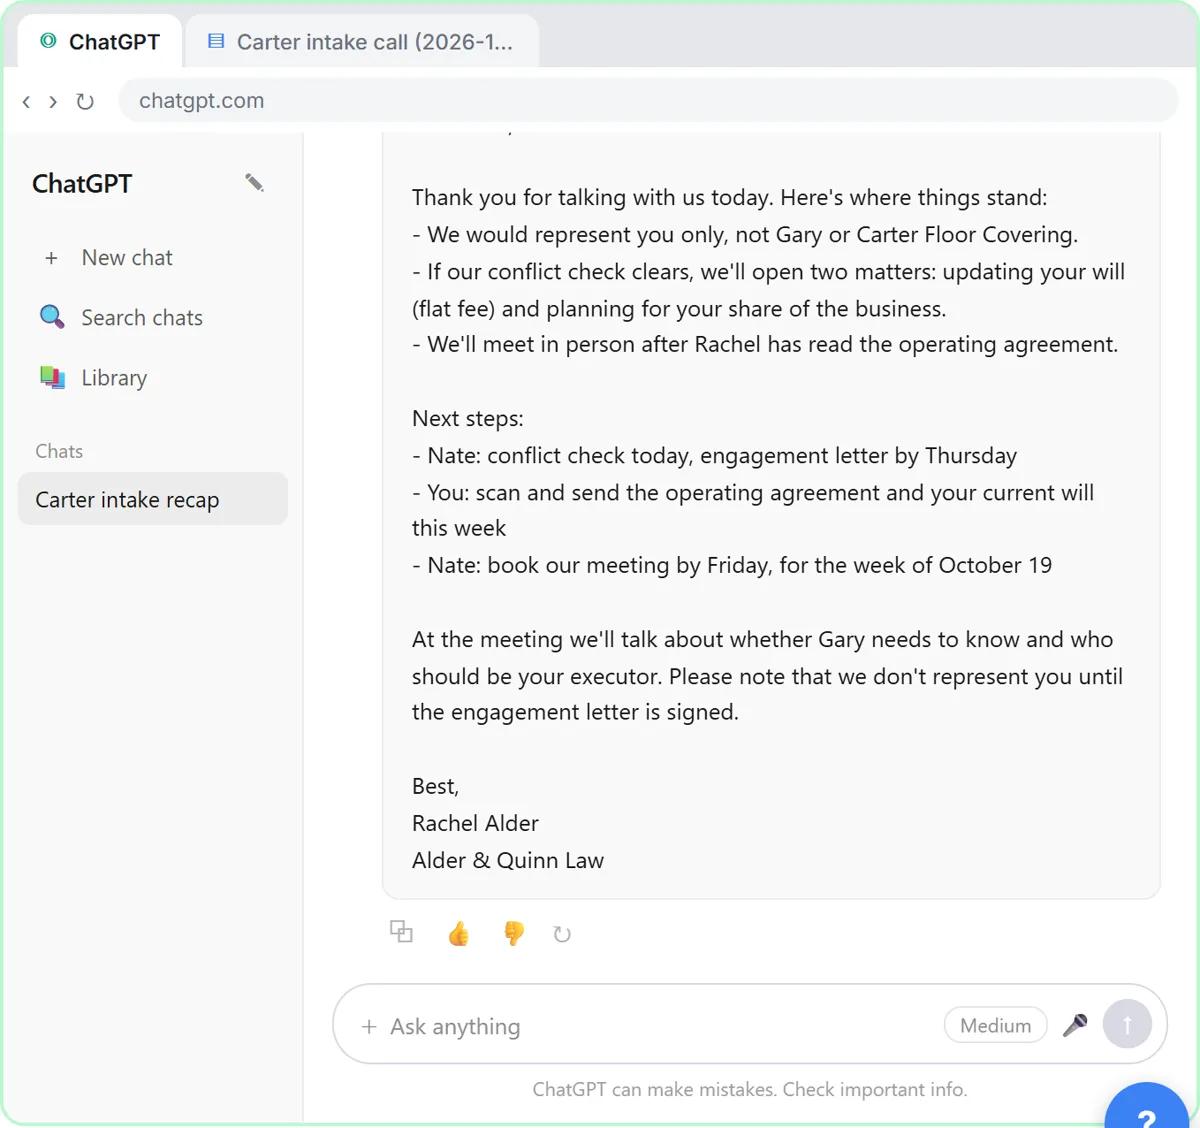Screen dimensions: 1200x1128
Task: Give the response a thumbs down
Action: (514, 933)
